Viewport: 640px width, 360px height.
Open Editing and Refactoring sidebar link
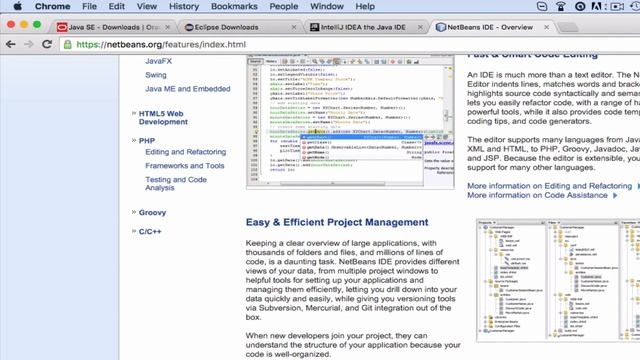[186, 152]
